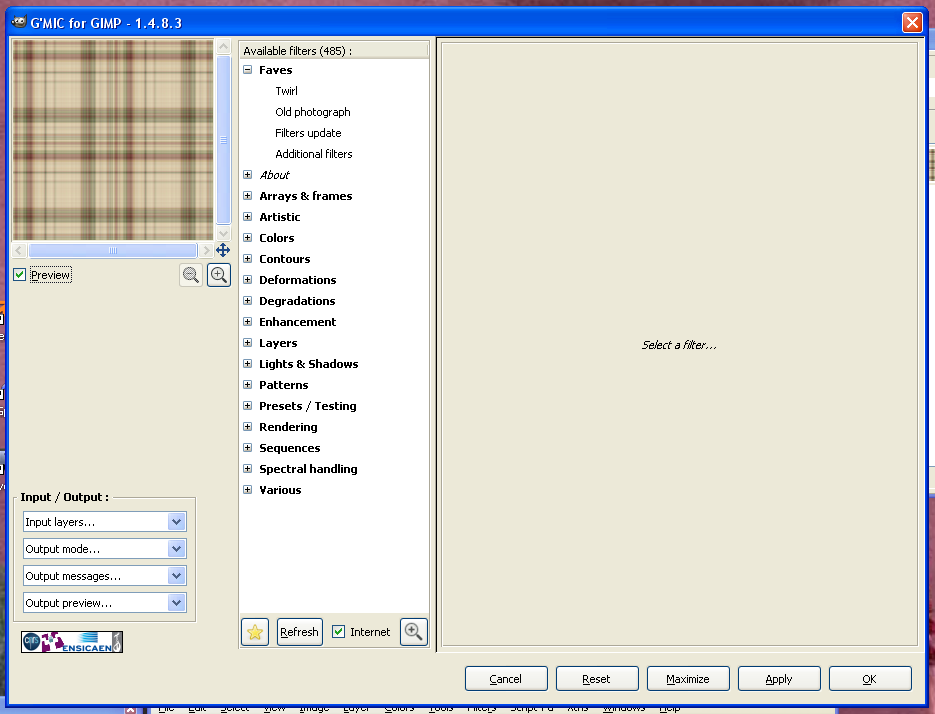The image size is (935, 714).
Task: Select the Twirl filter
Action: tap(286, 91)
